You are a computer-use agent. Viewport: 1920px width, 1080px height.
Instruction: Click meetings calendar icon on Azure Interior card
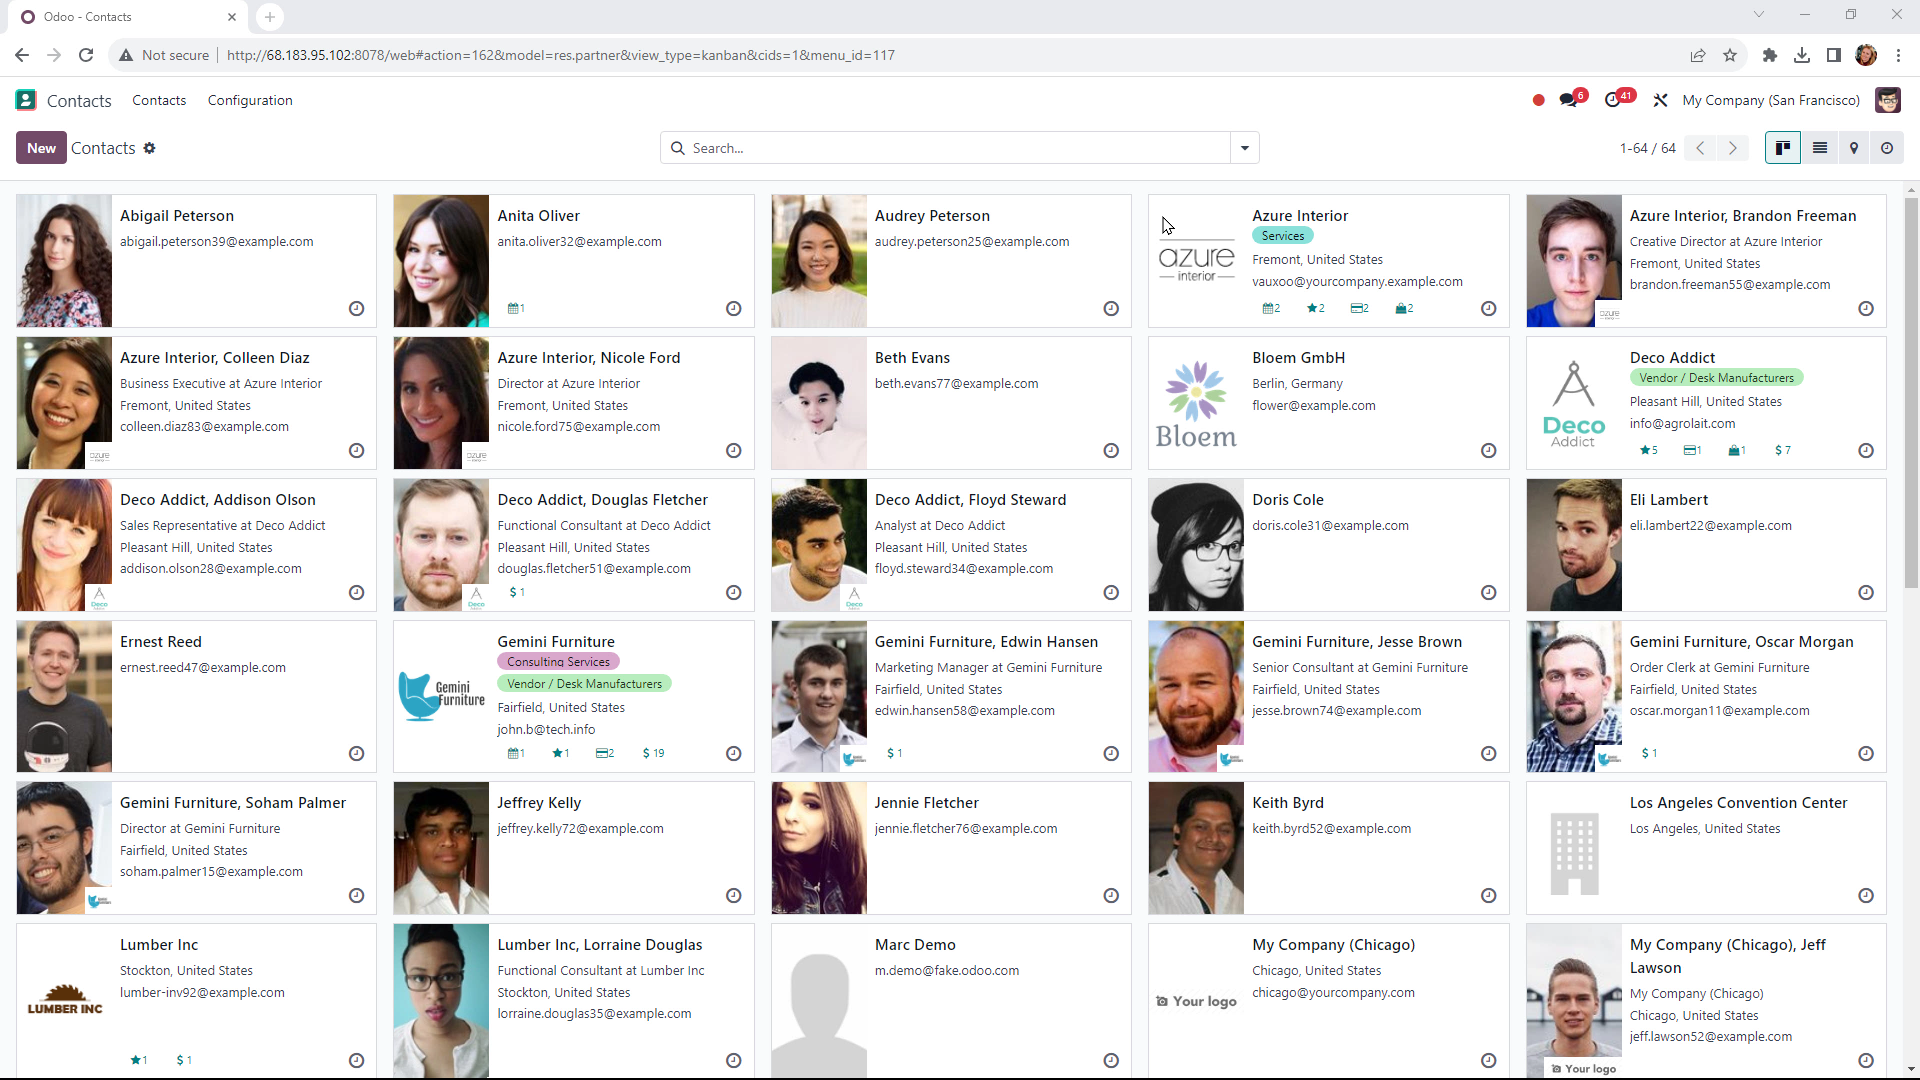pos(1271,308)
